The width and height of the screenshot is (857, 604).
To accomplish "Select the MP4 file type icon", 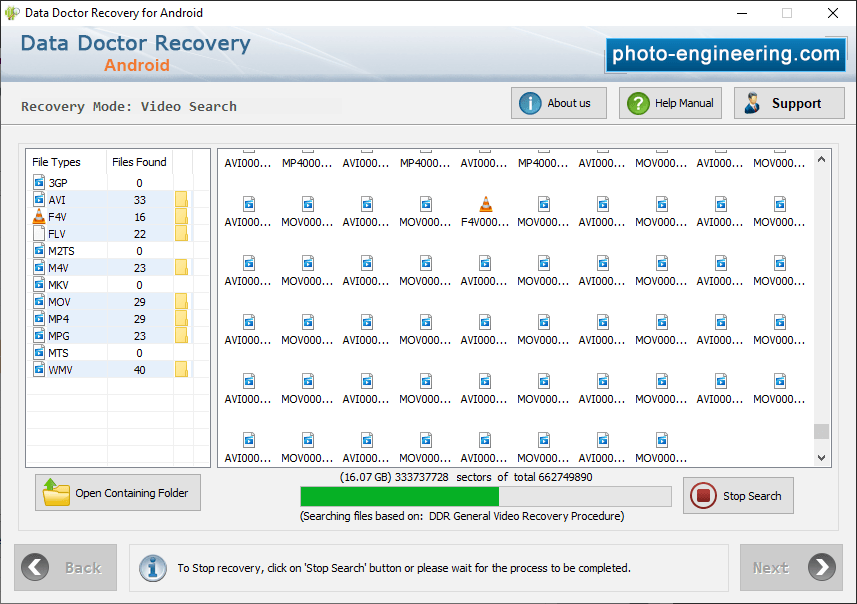I will pyautogui.click(x=39, y=318).
